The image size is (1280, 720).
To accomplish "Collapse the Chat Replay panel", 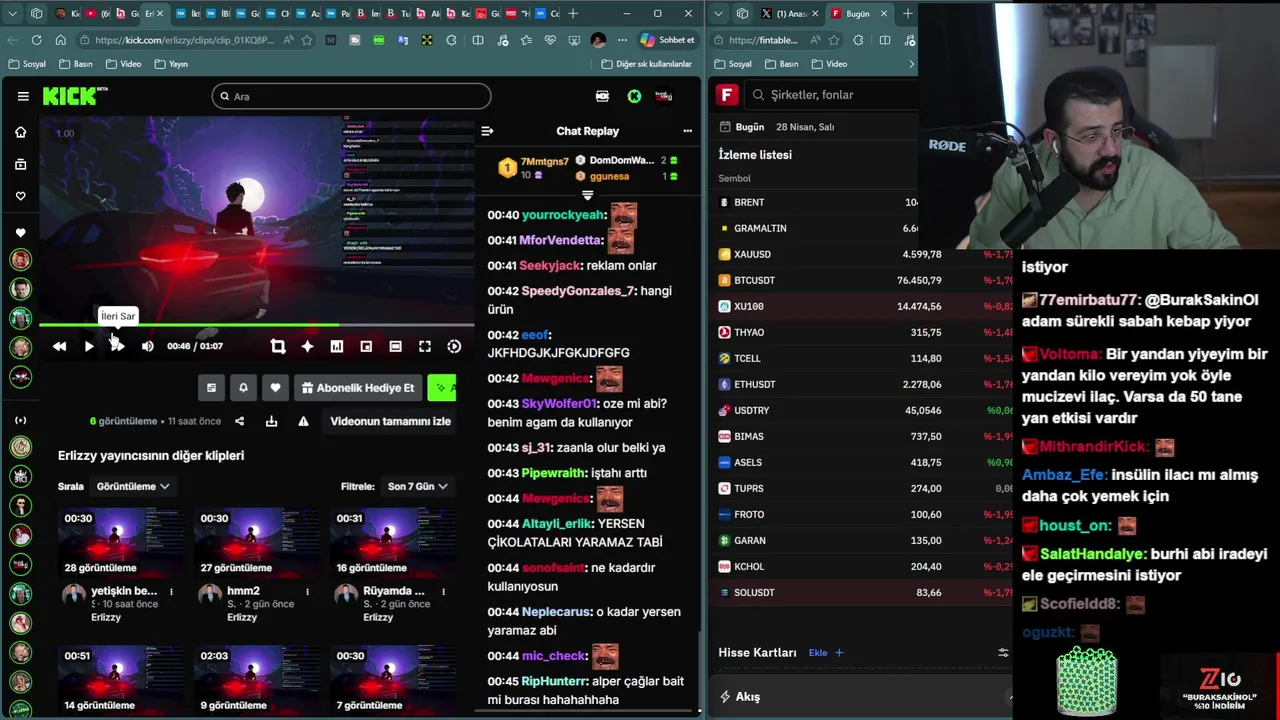I will (487, 131).
